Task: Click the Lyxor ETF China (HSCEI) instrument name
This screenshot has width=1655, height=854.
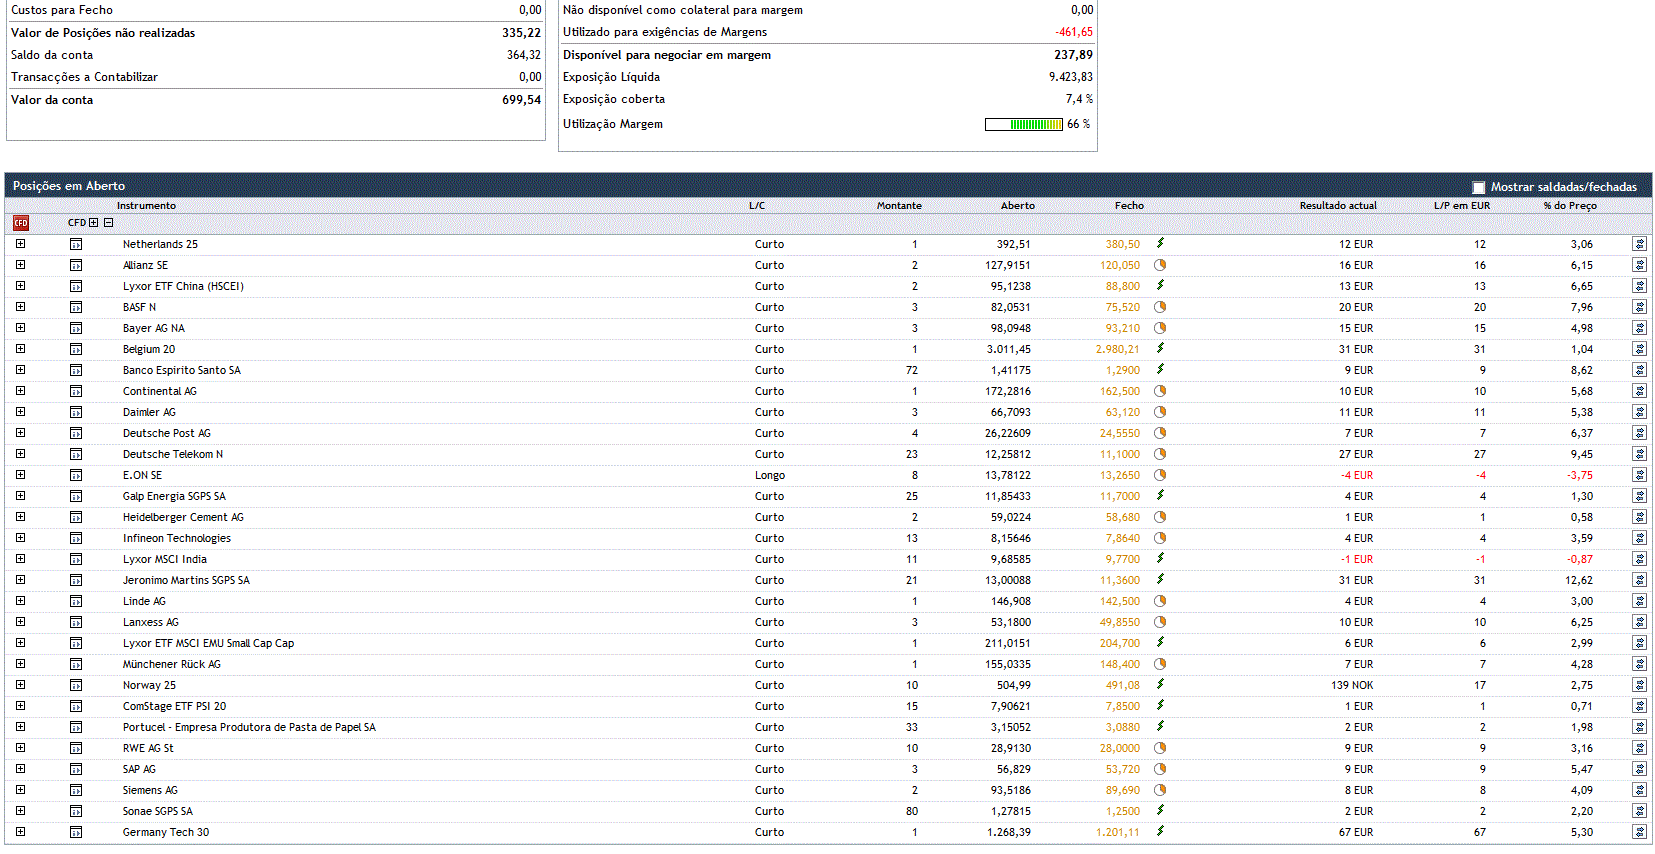Action: [183, 286]
